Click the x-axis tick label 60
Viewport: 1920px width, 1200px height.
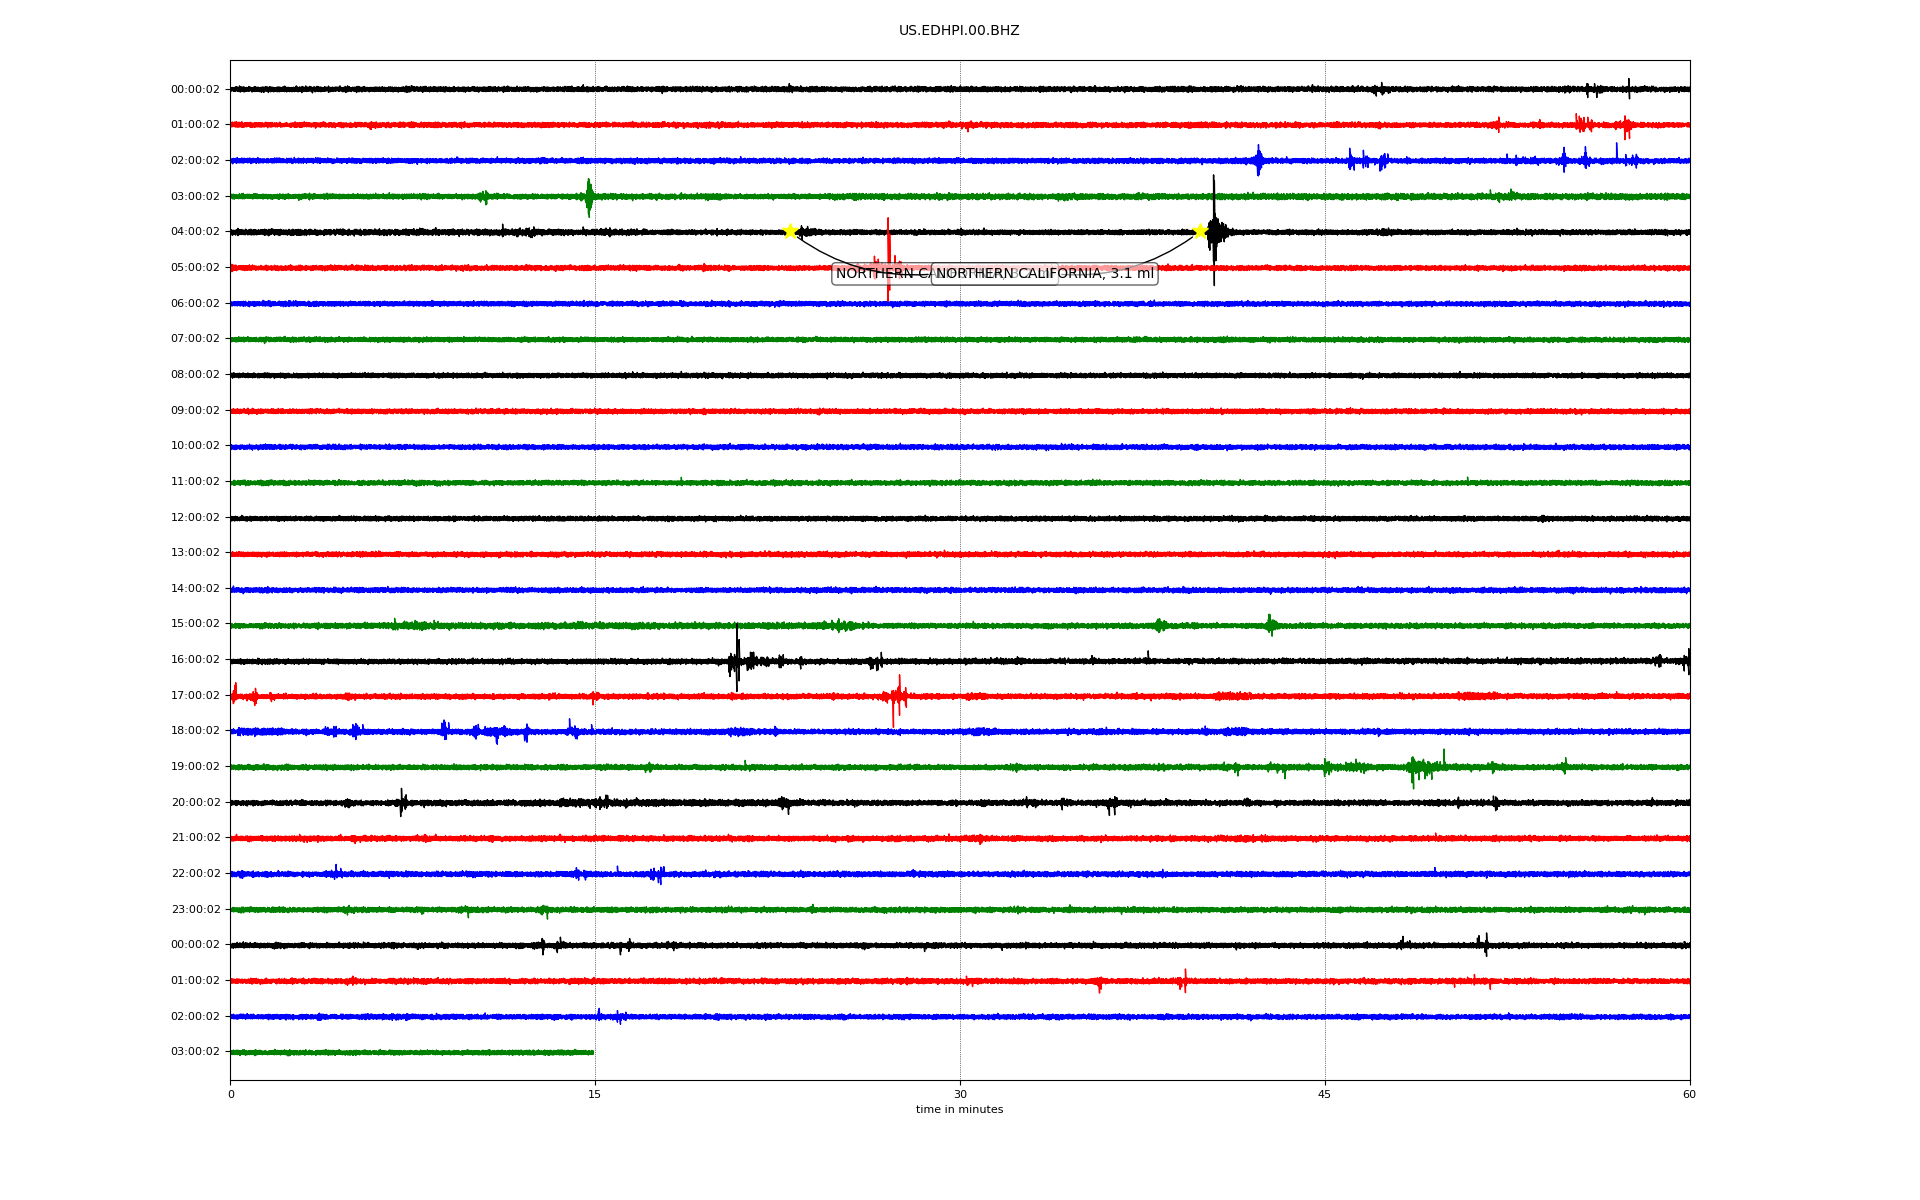tap(1689, 1094)
